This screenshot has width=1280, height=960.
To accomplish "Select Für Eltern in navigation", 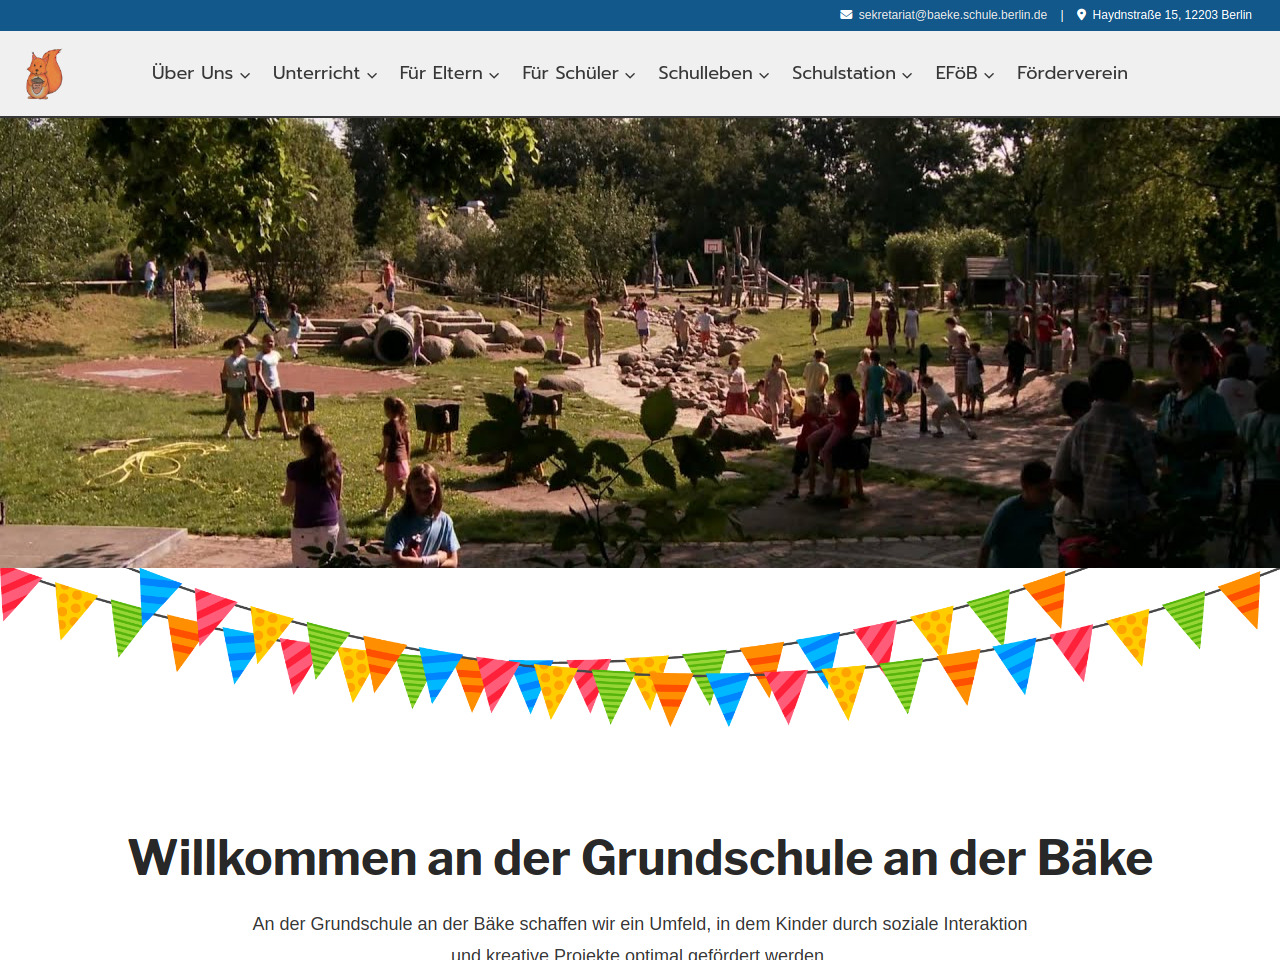I will pyautogui.click(x=441, y=73).
